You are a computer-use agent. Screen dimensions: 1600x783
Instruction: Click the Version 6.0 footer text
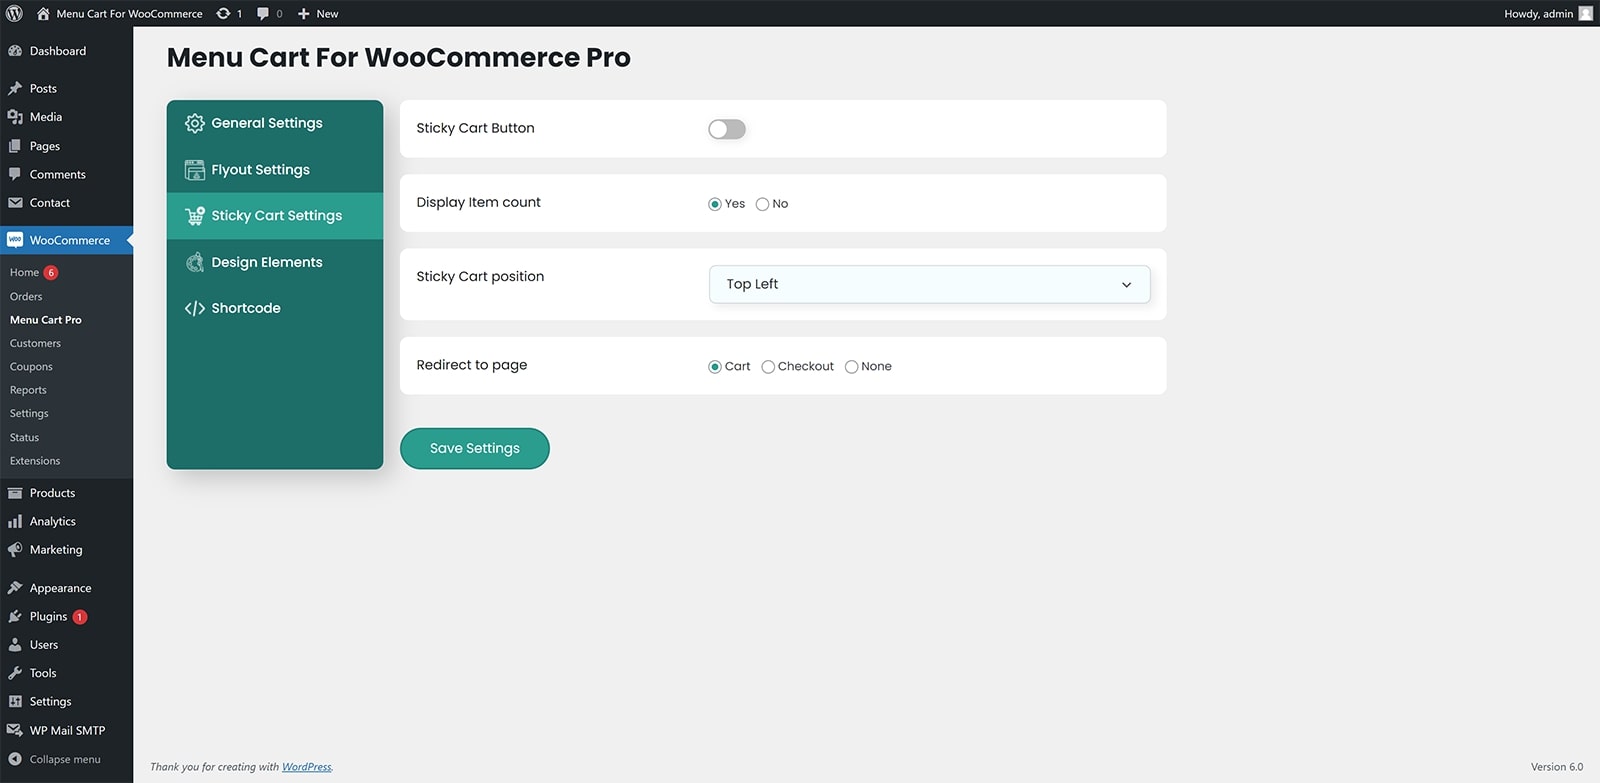click(x=1557, y=767)
